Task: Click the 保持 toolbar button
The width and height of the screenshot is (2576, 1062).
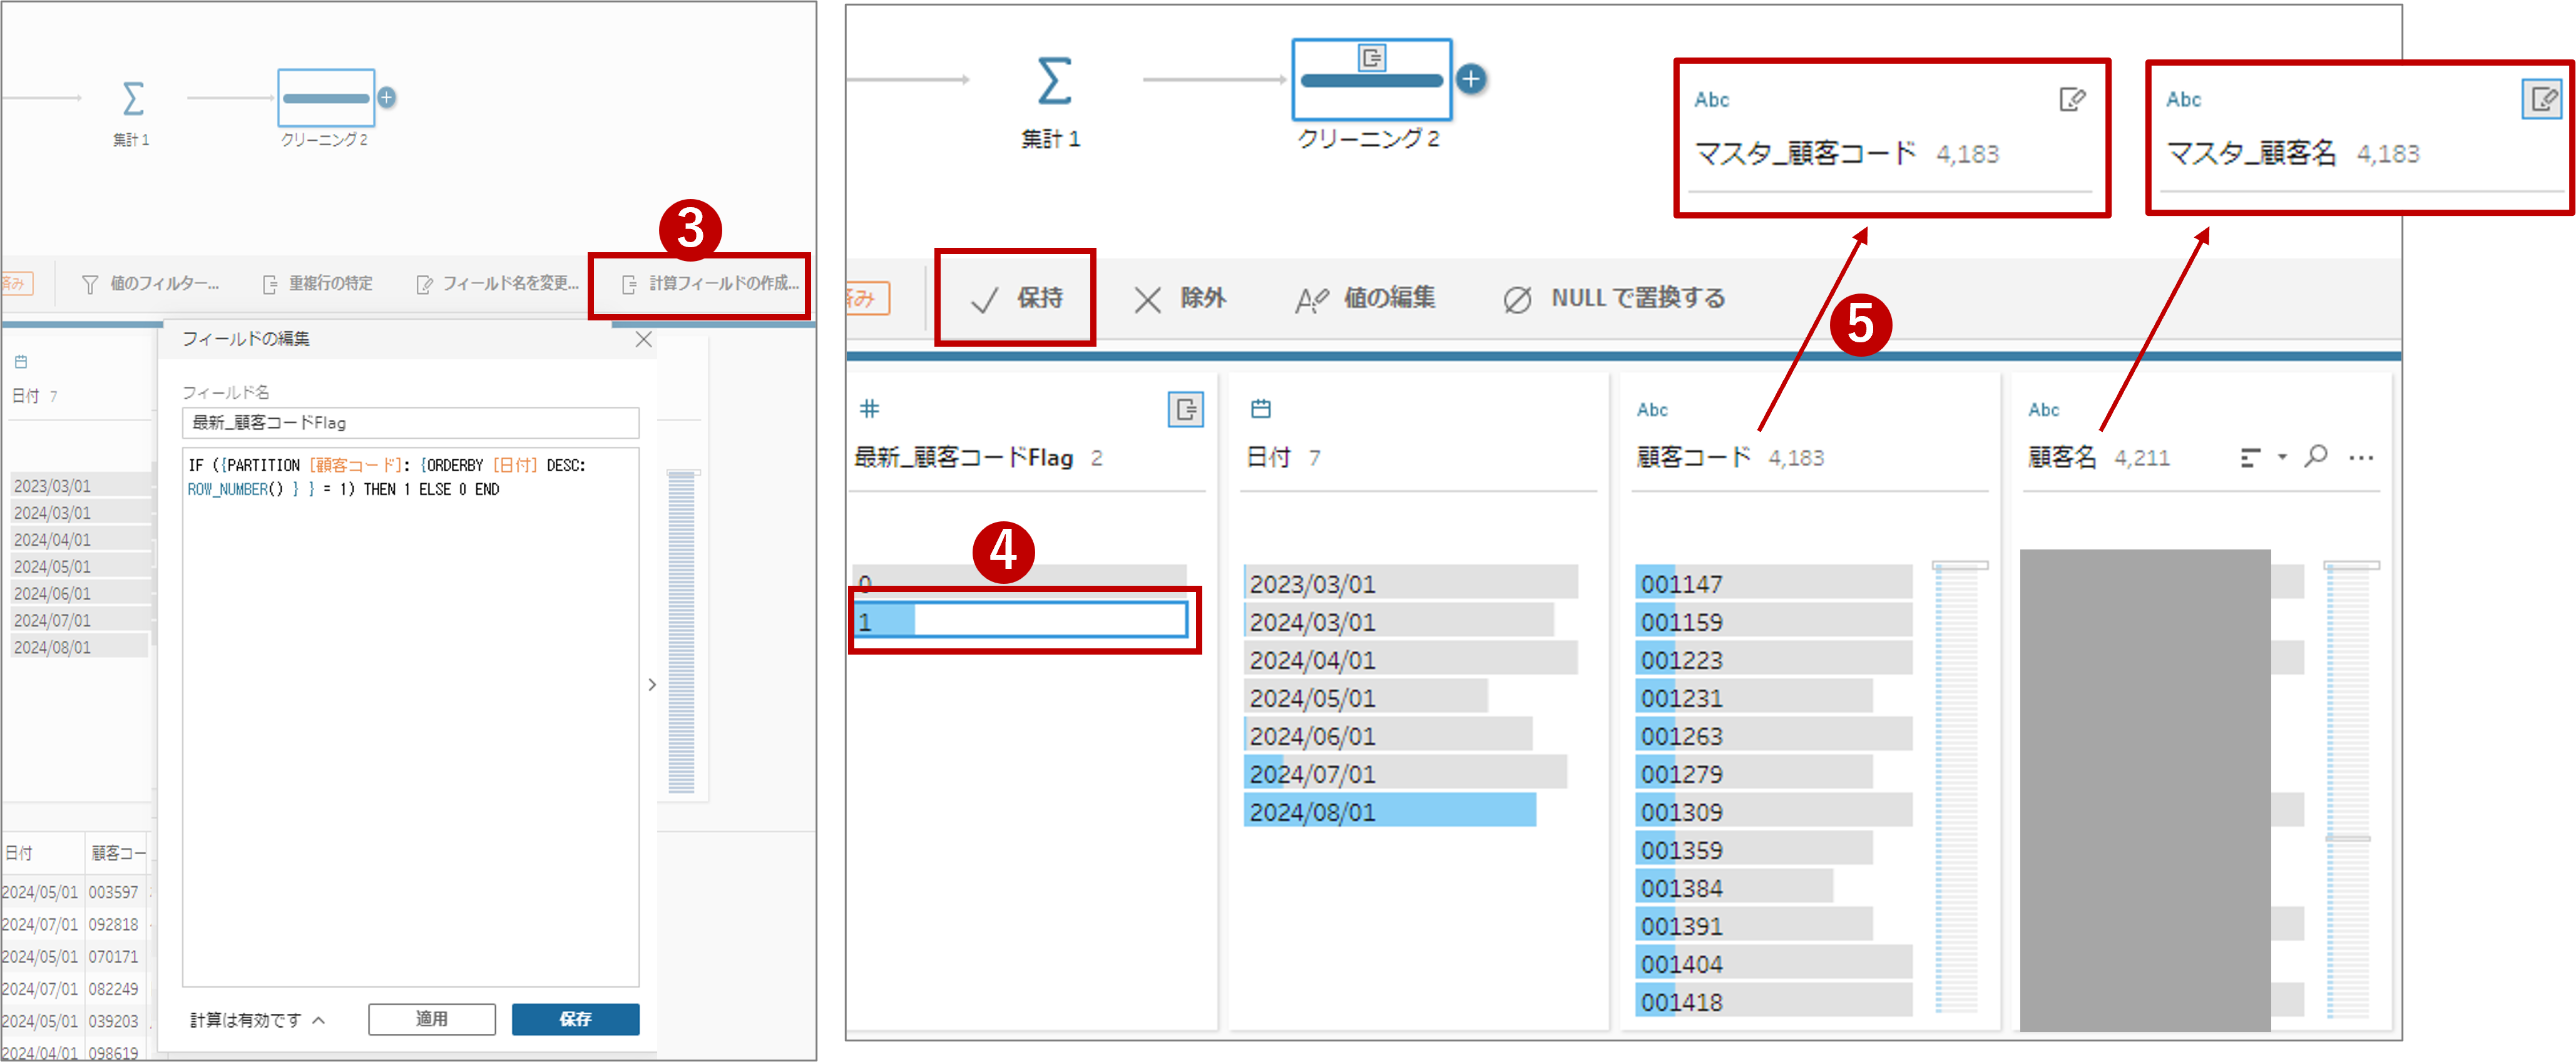Action: tap(1016, 298)
